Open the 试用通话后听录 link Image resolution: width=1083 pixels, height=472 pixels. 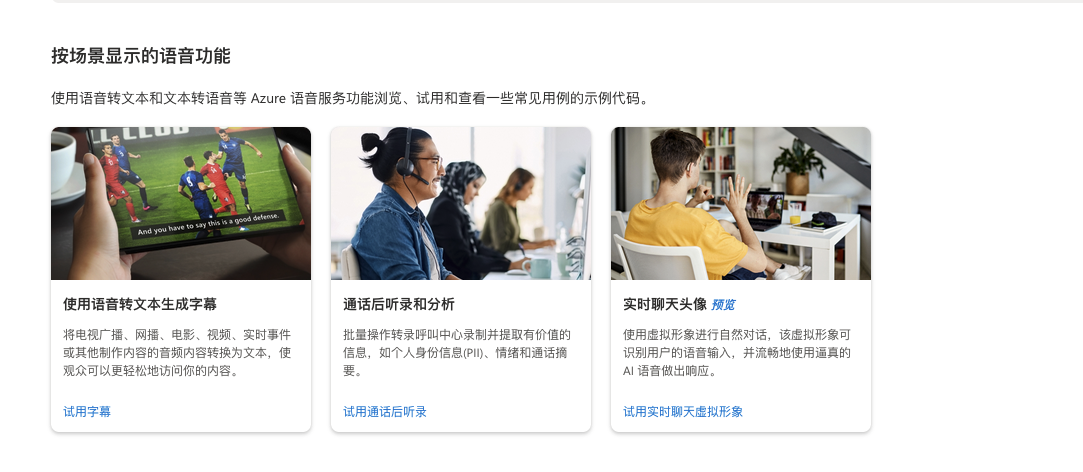[385, 412]
